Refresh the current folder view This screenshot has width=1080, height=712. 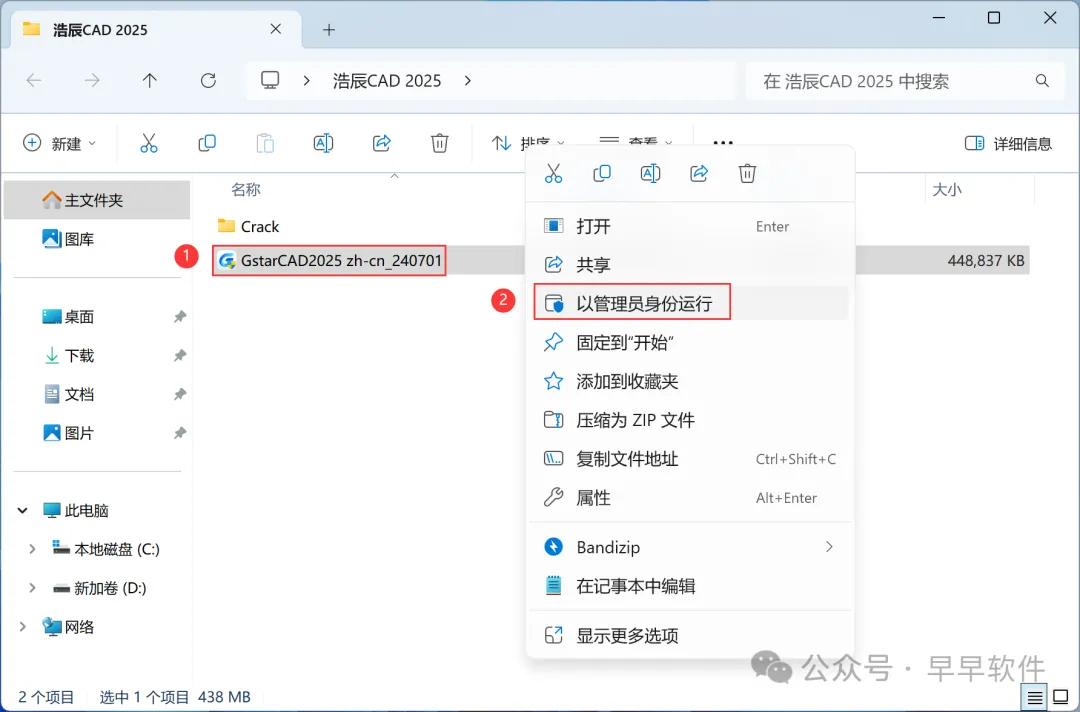click(208, 81)
